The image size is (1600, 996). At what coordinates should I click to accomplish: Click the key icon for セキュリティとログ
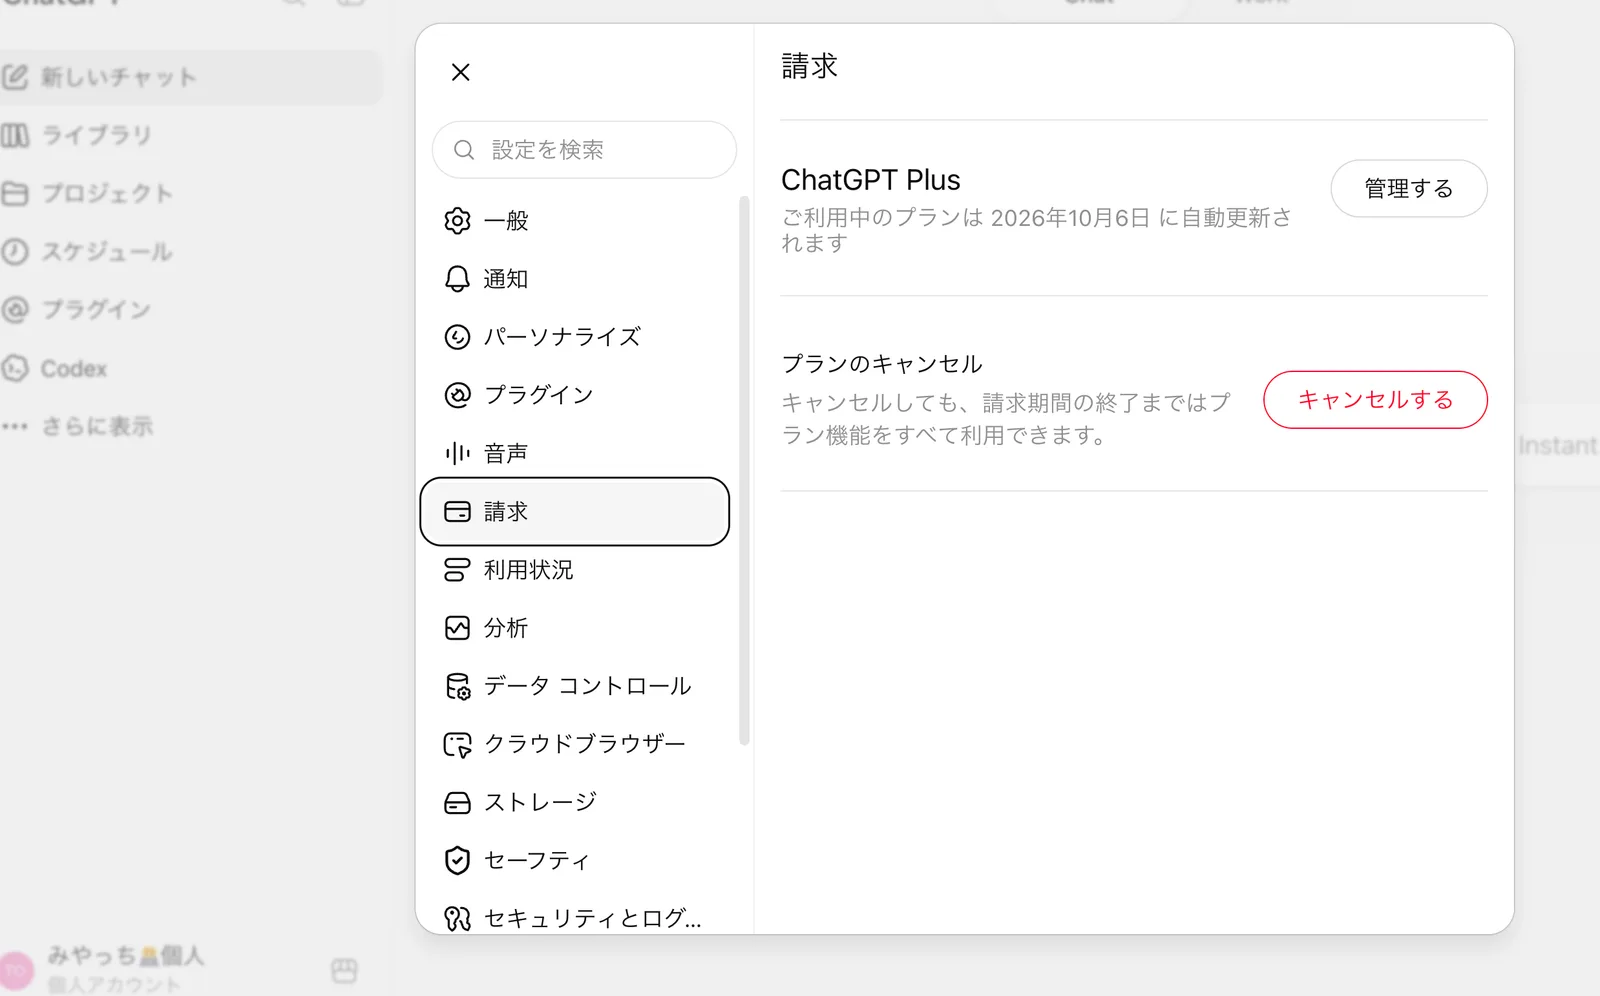coord(457,918)
